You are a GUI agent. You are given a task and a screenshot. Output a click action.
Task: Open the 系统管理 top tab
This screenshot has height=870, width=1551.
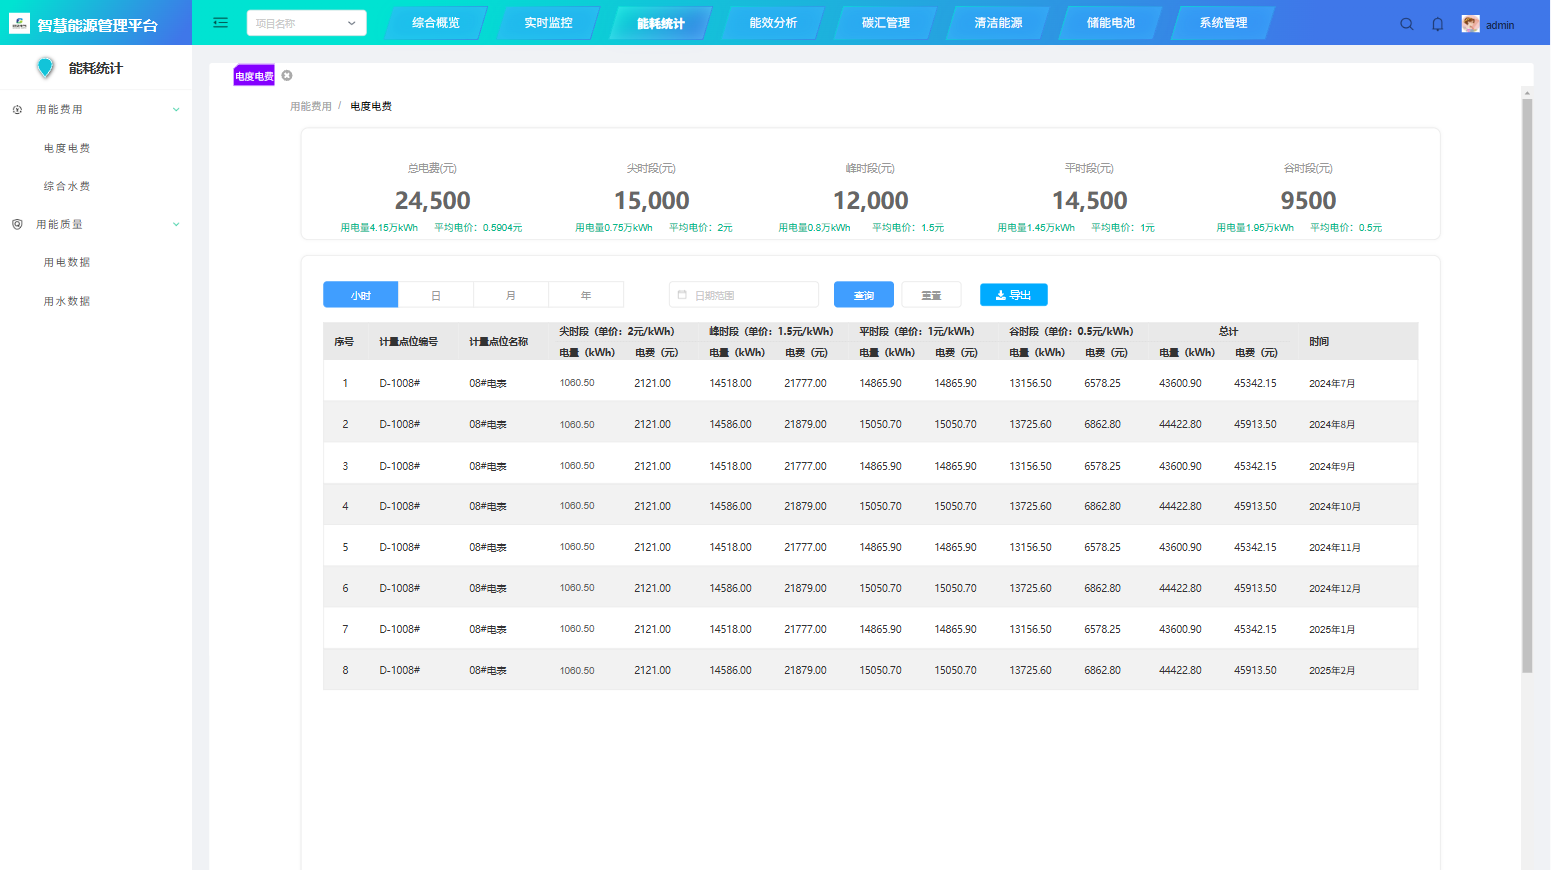click(x=1223, y=23)
